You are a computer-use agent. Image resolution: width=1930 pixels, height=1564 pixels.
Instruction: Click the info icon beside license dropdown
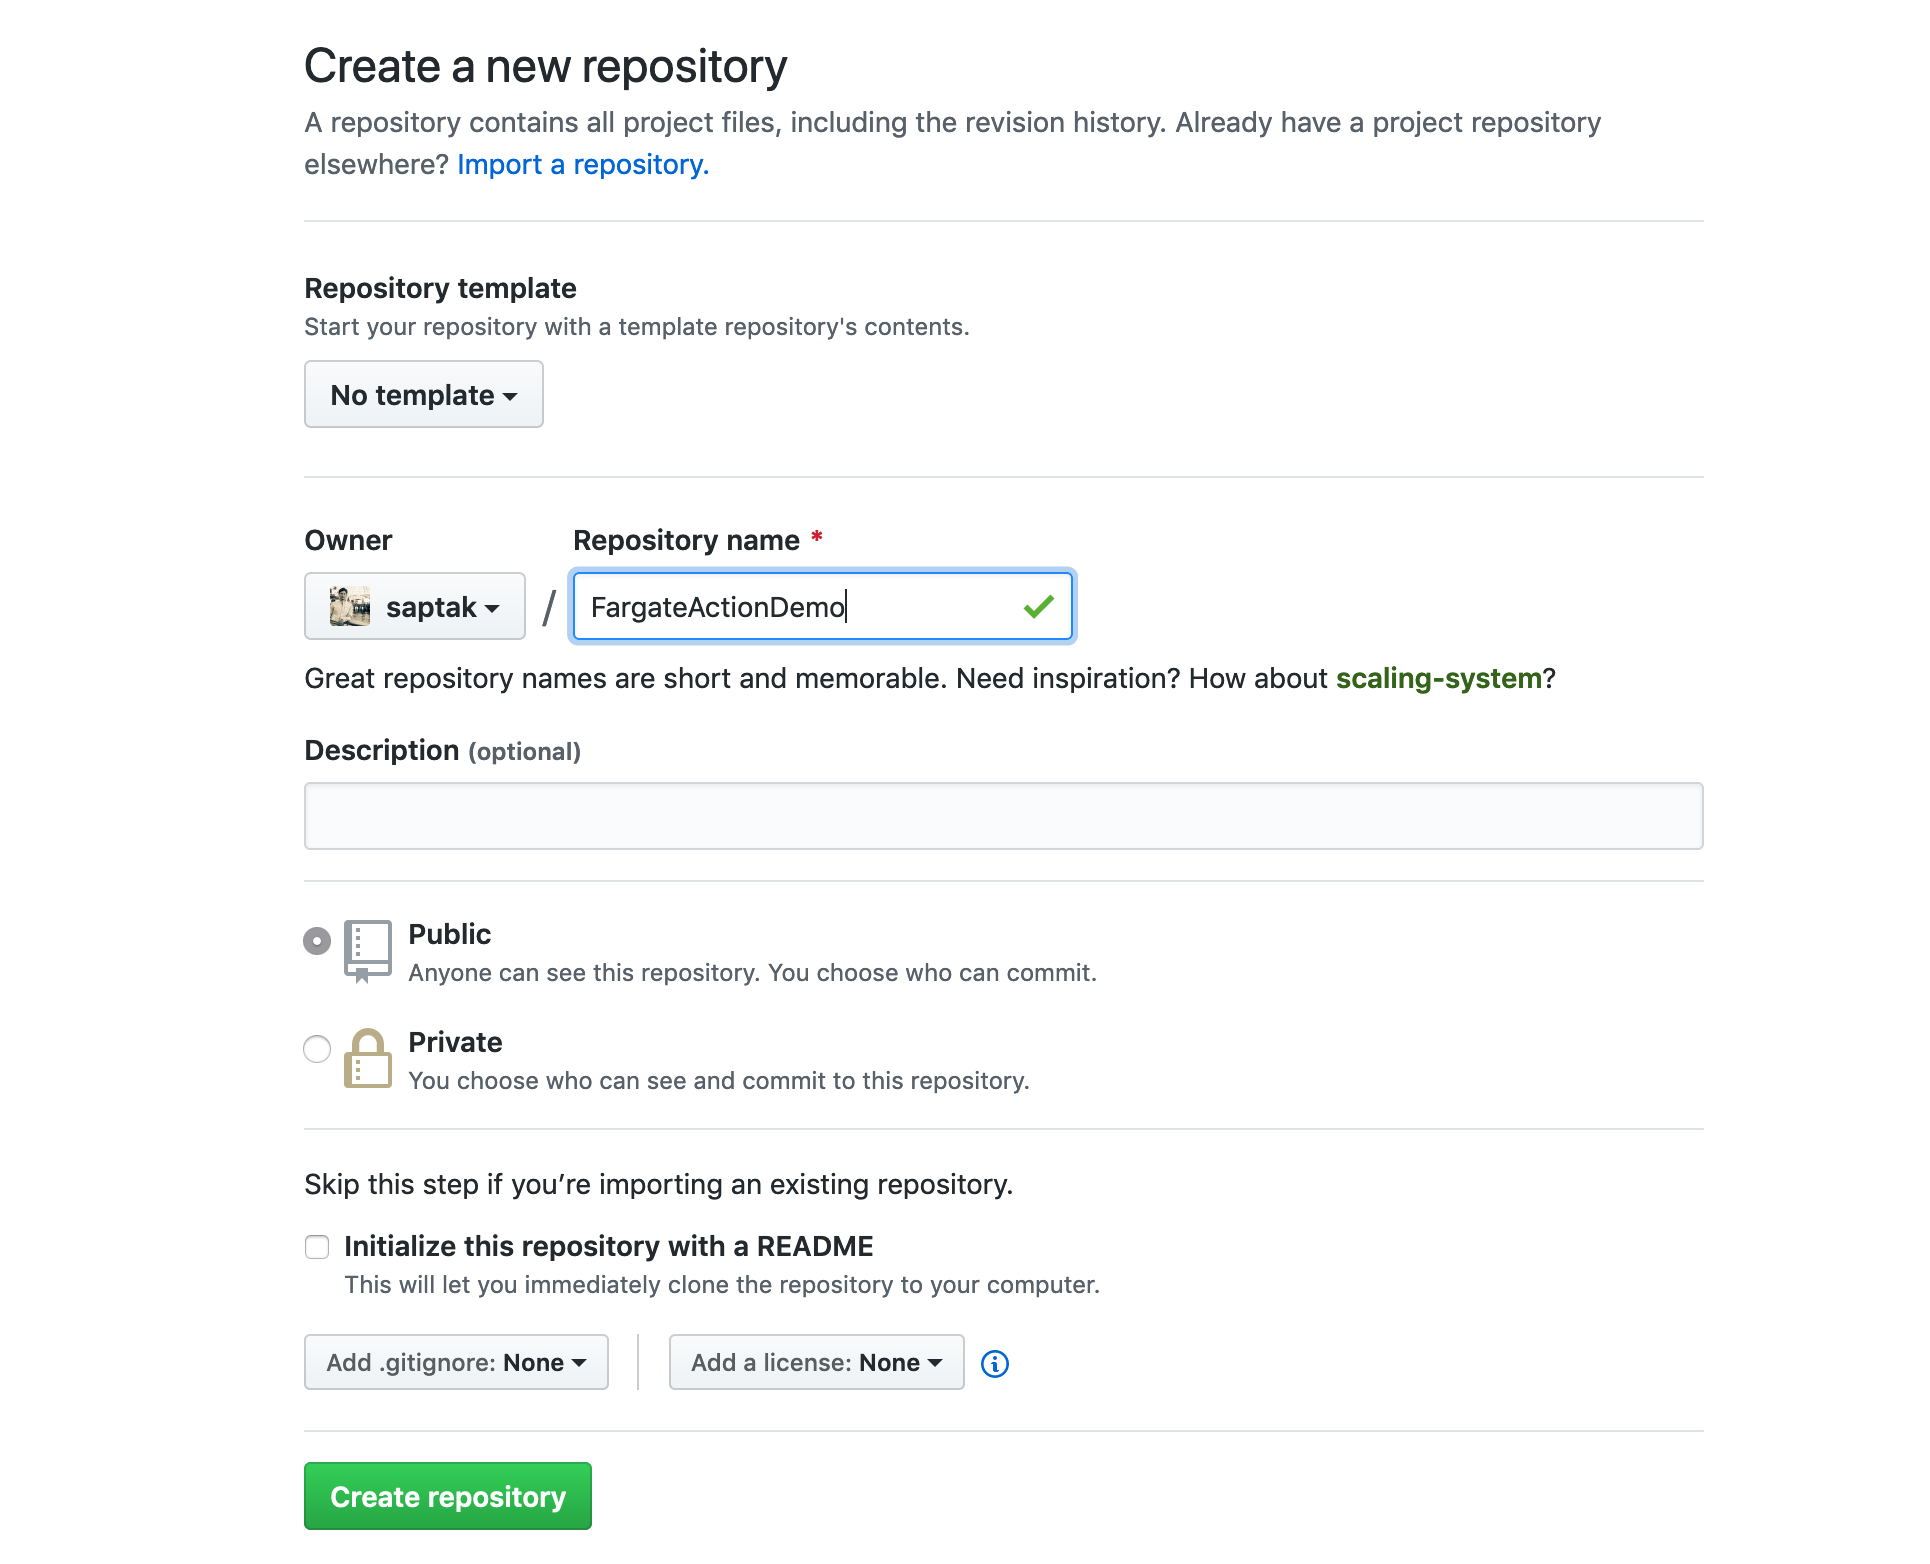pos(994,1362)
